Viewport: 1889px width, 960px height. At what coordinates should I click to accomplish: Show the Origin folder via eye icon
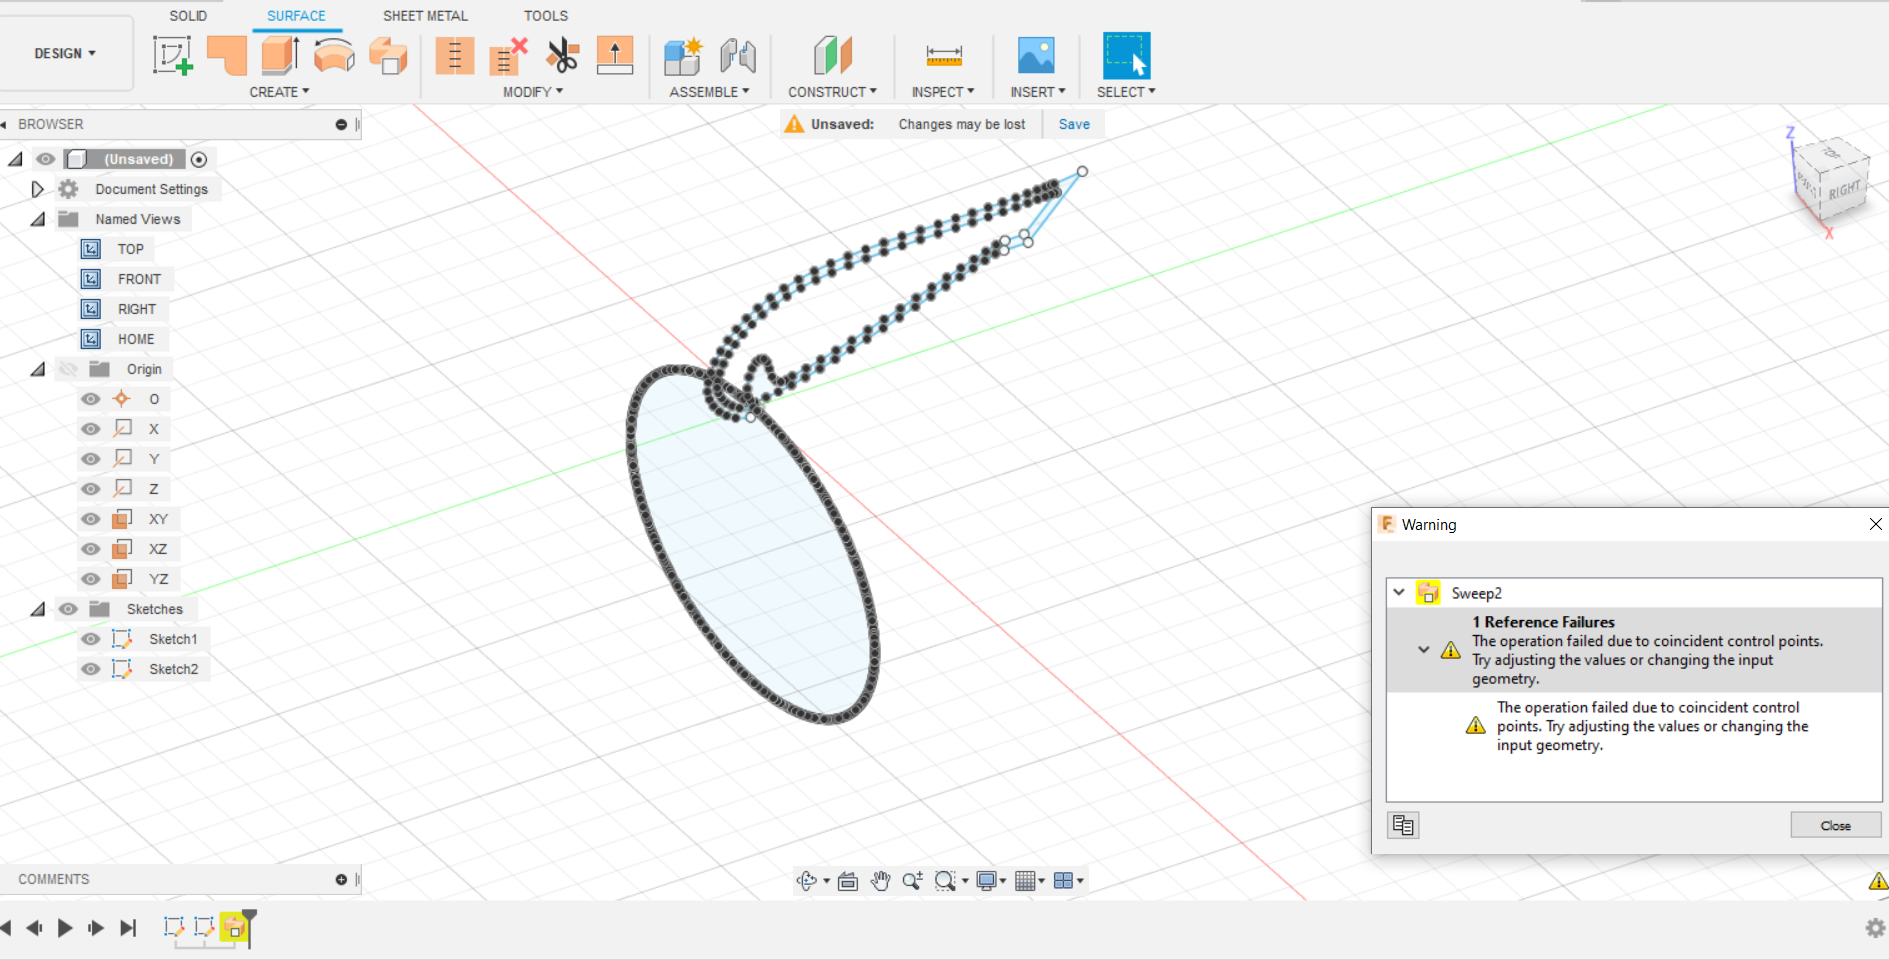tap(68, 369)
